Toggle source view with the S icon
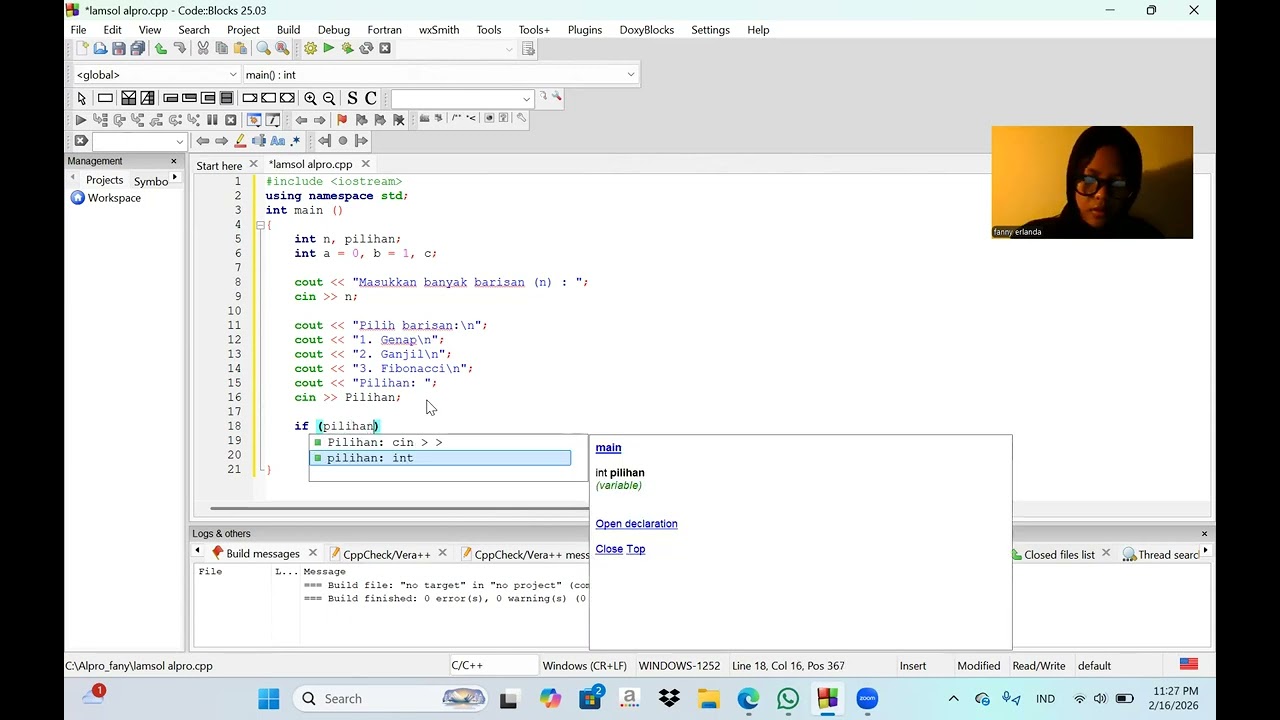This screenshot has width=1280, height=720. pos(352,98)
